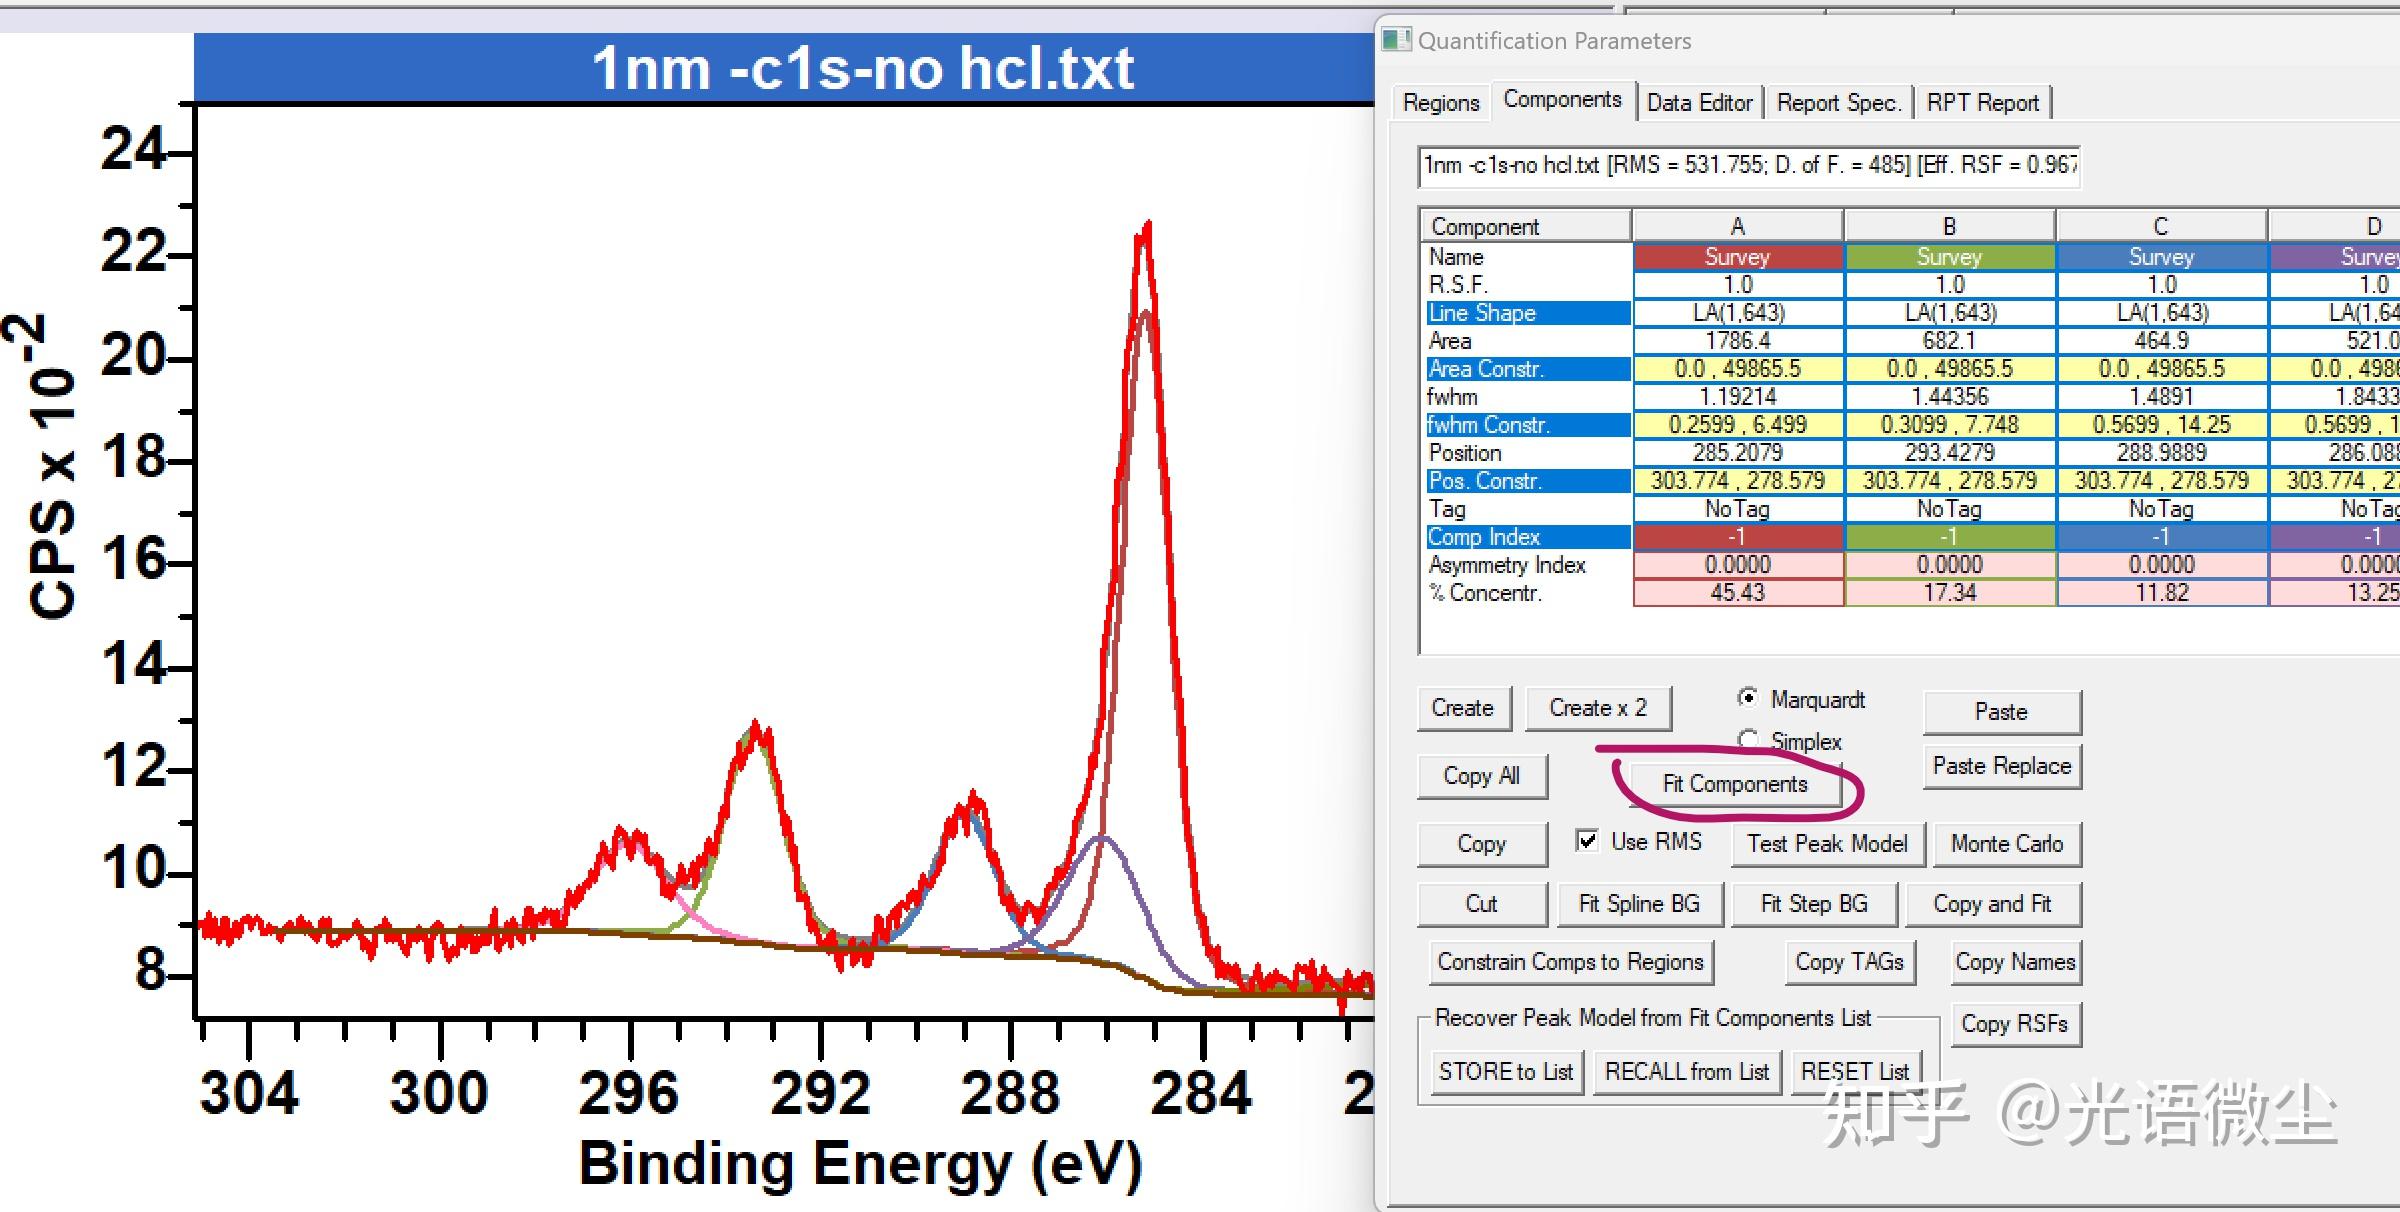Edit component A Line Shape cell

tap(1737, 313)
